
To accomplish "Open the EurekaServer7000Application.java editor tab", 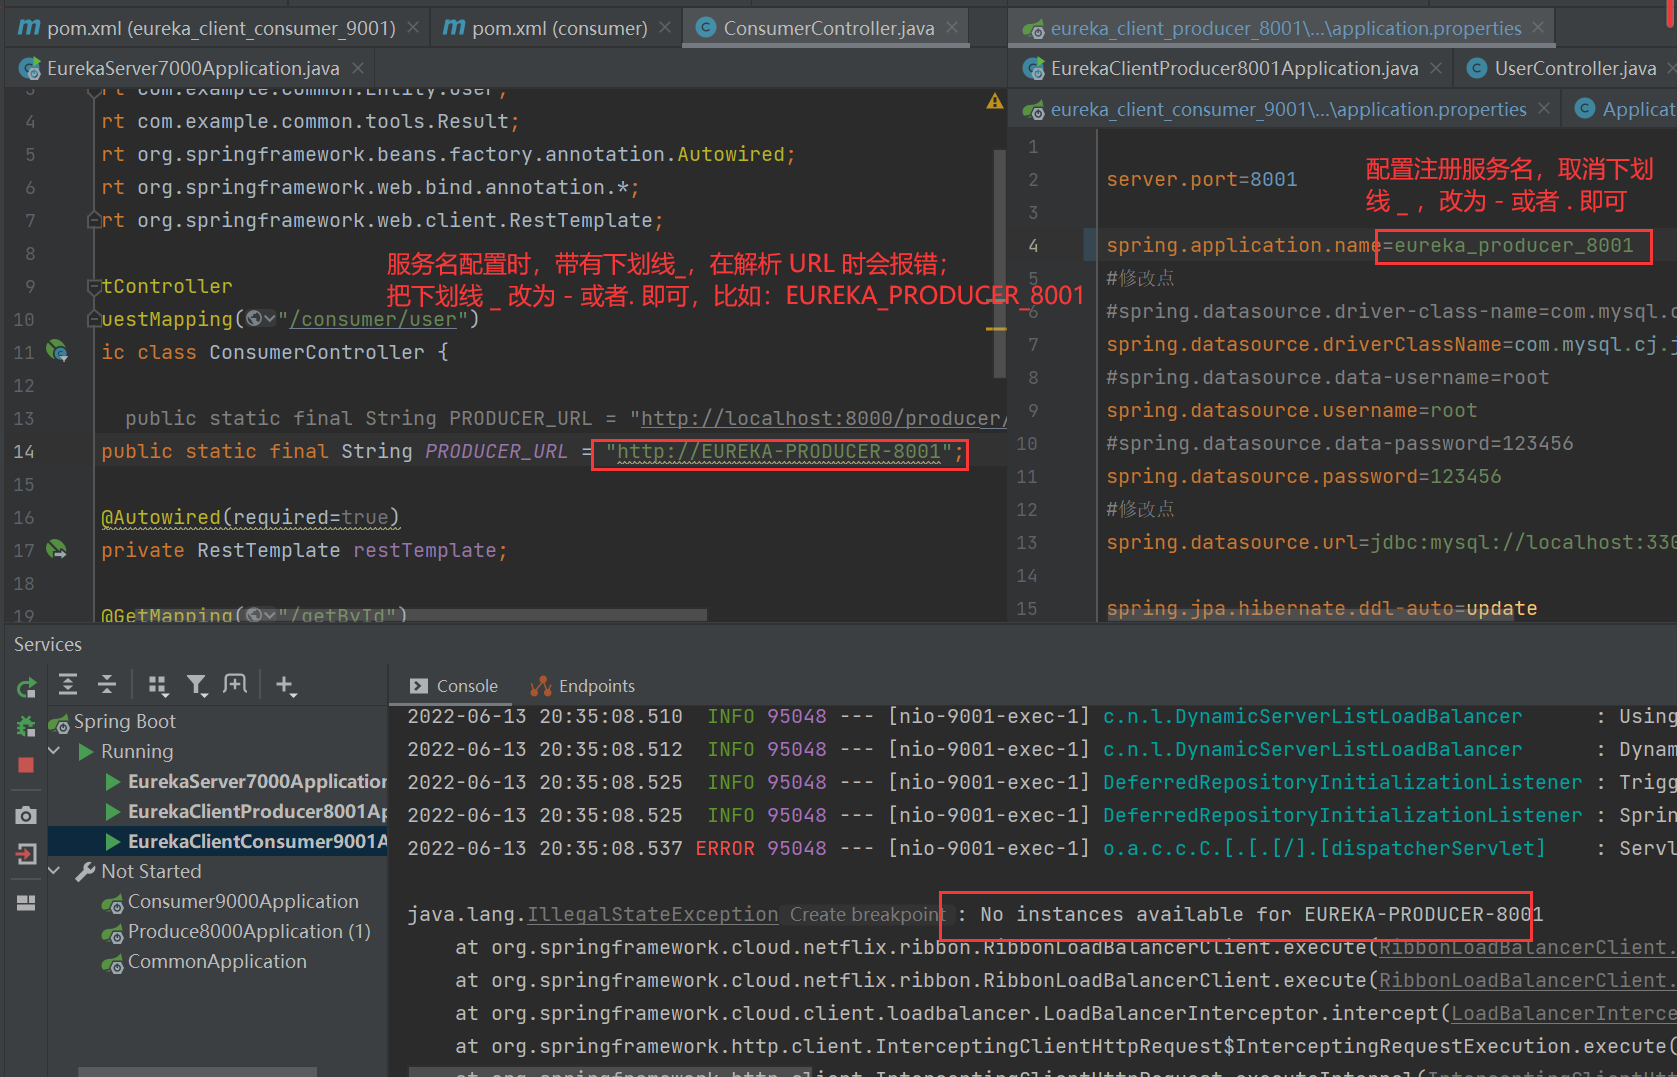I will (x=192, y=68).
